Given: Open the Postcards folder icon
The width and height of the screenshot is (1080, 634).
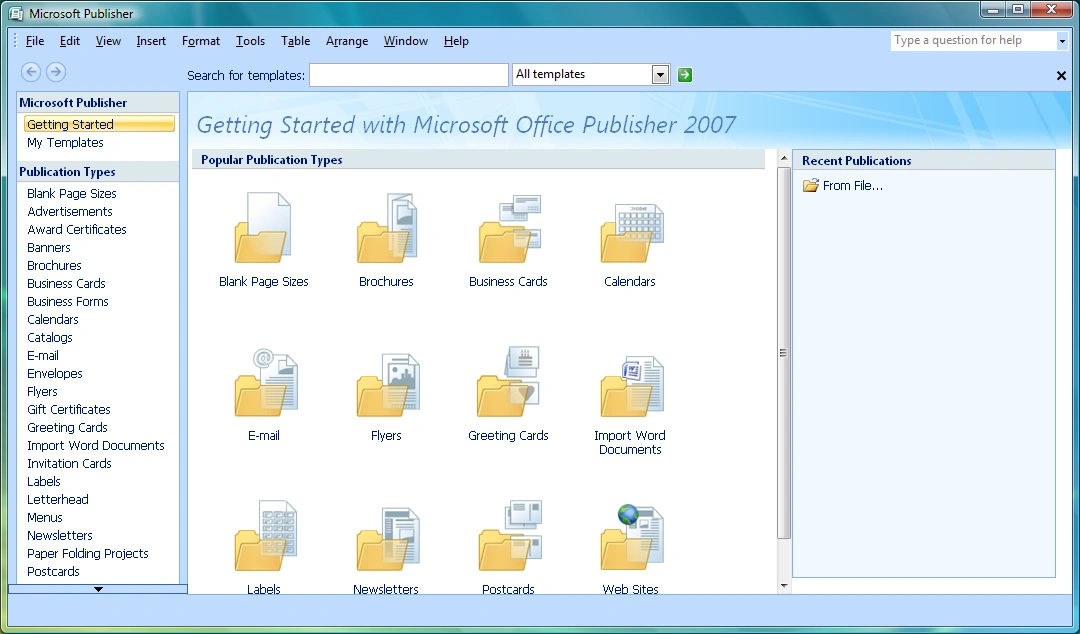Looking at the screenshot, I should [510, 535].
